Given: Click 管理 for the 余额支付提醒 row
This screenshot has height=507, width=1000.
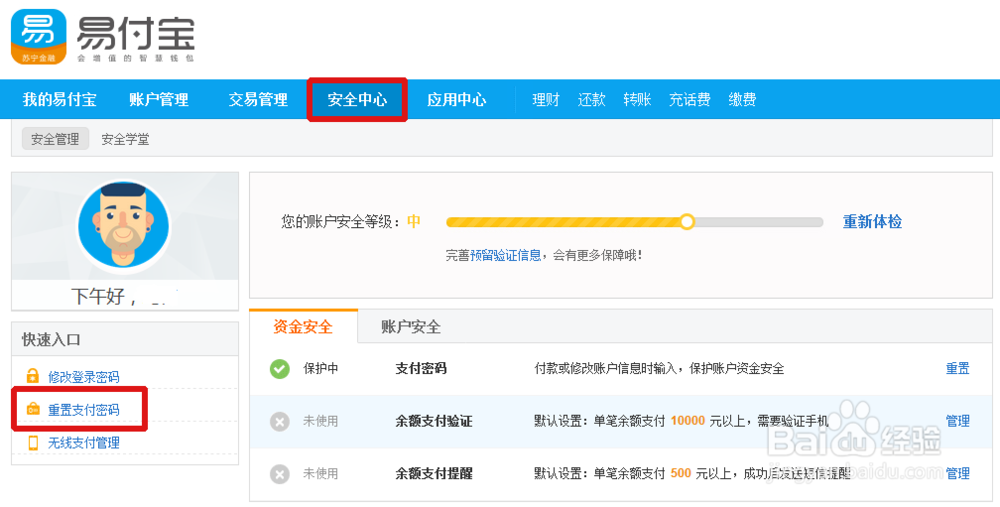Looking at the screenshot, I should (957, 474).
